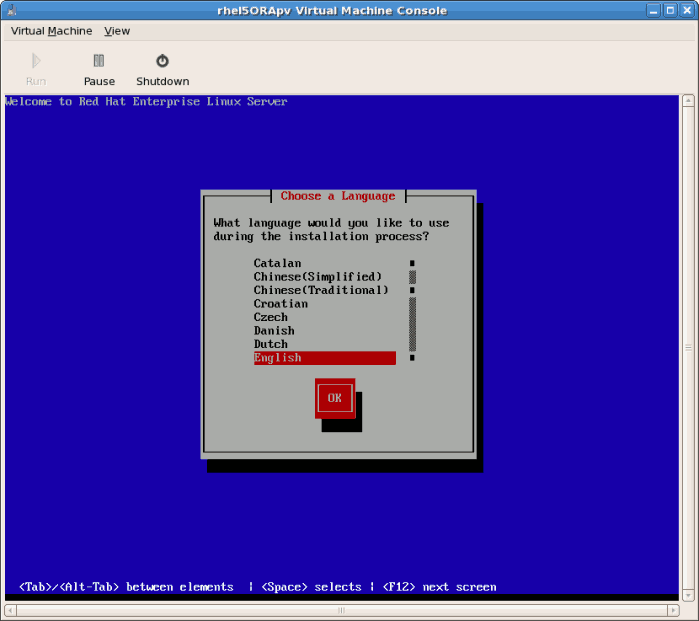Select Catalan from the language list

click(277, 263)
